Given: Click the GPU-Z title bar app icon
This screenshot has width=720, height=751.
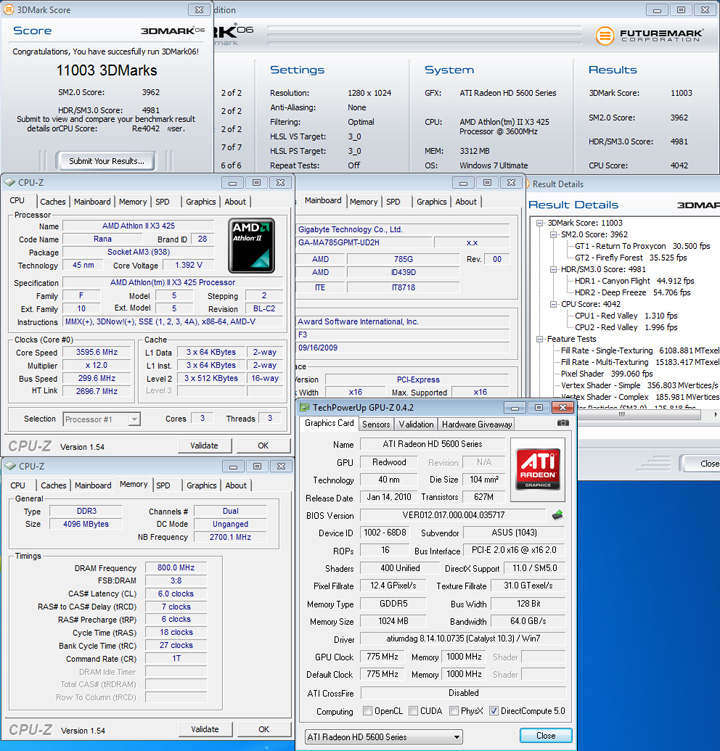Looking at the screenshot, I should click(306, 408).
